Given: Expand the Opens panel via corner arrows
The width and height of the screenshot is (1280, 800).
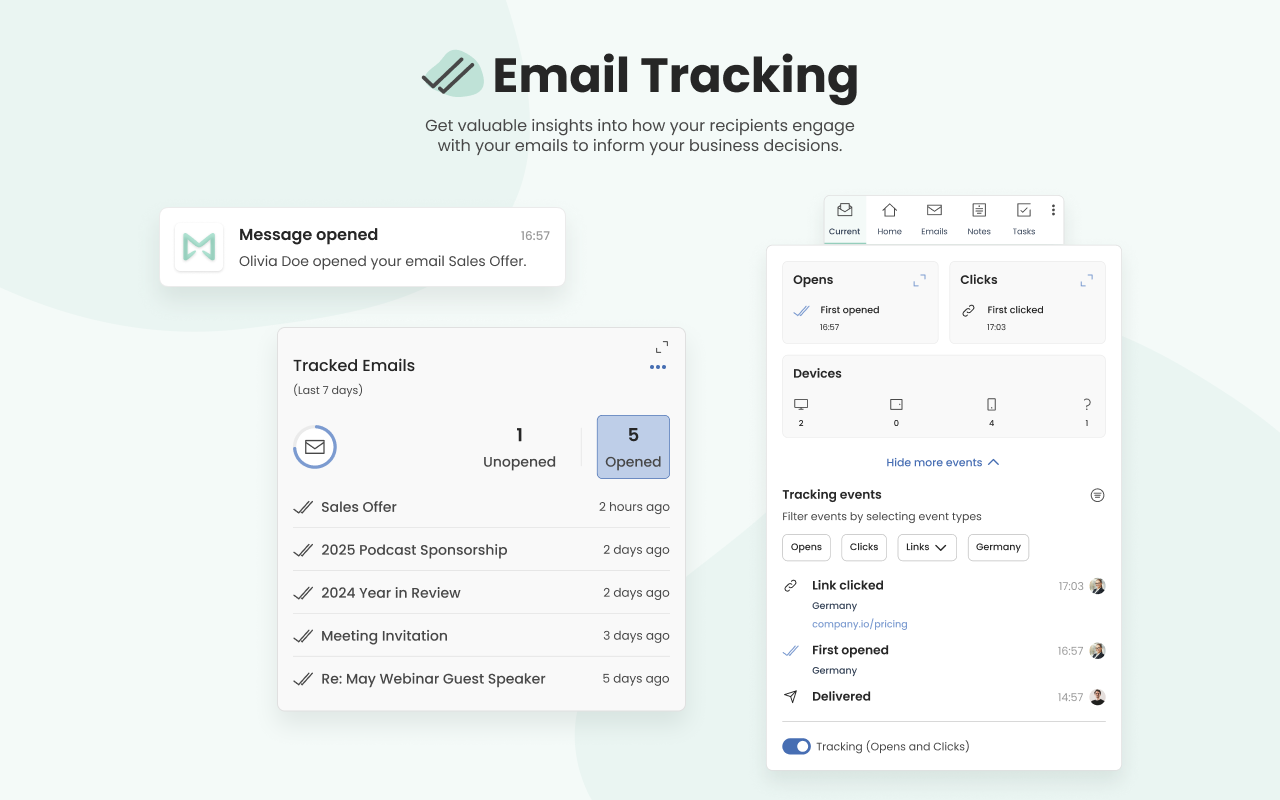Looking at the screenshot, I should [918, 280].
